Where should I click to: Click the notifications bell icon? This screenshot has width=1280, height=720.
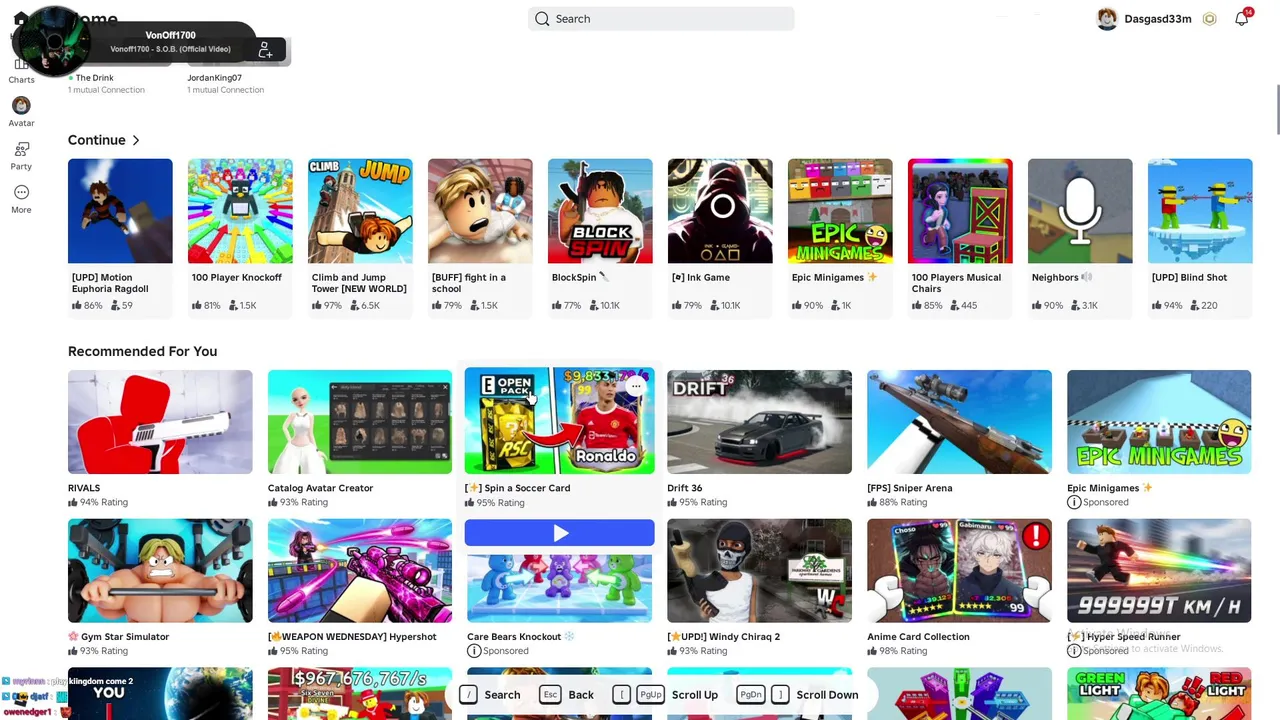pos(1241,19)
